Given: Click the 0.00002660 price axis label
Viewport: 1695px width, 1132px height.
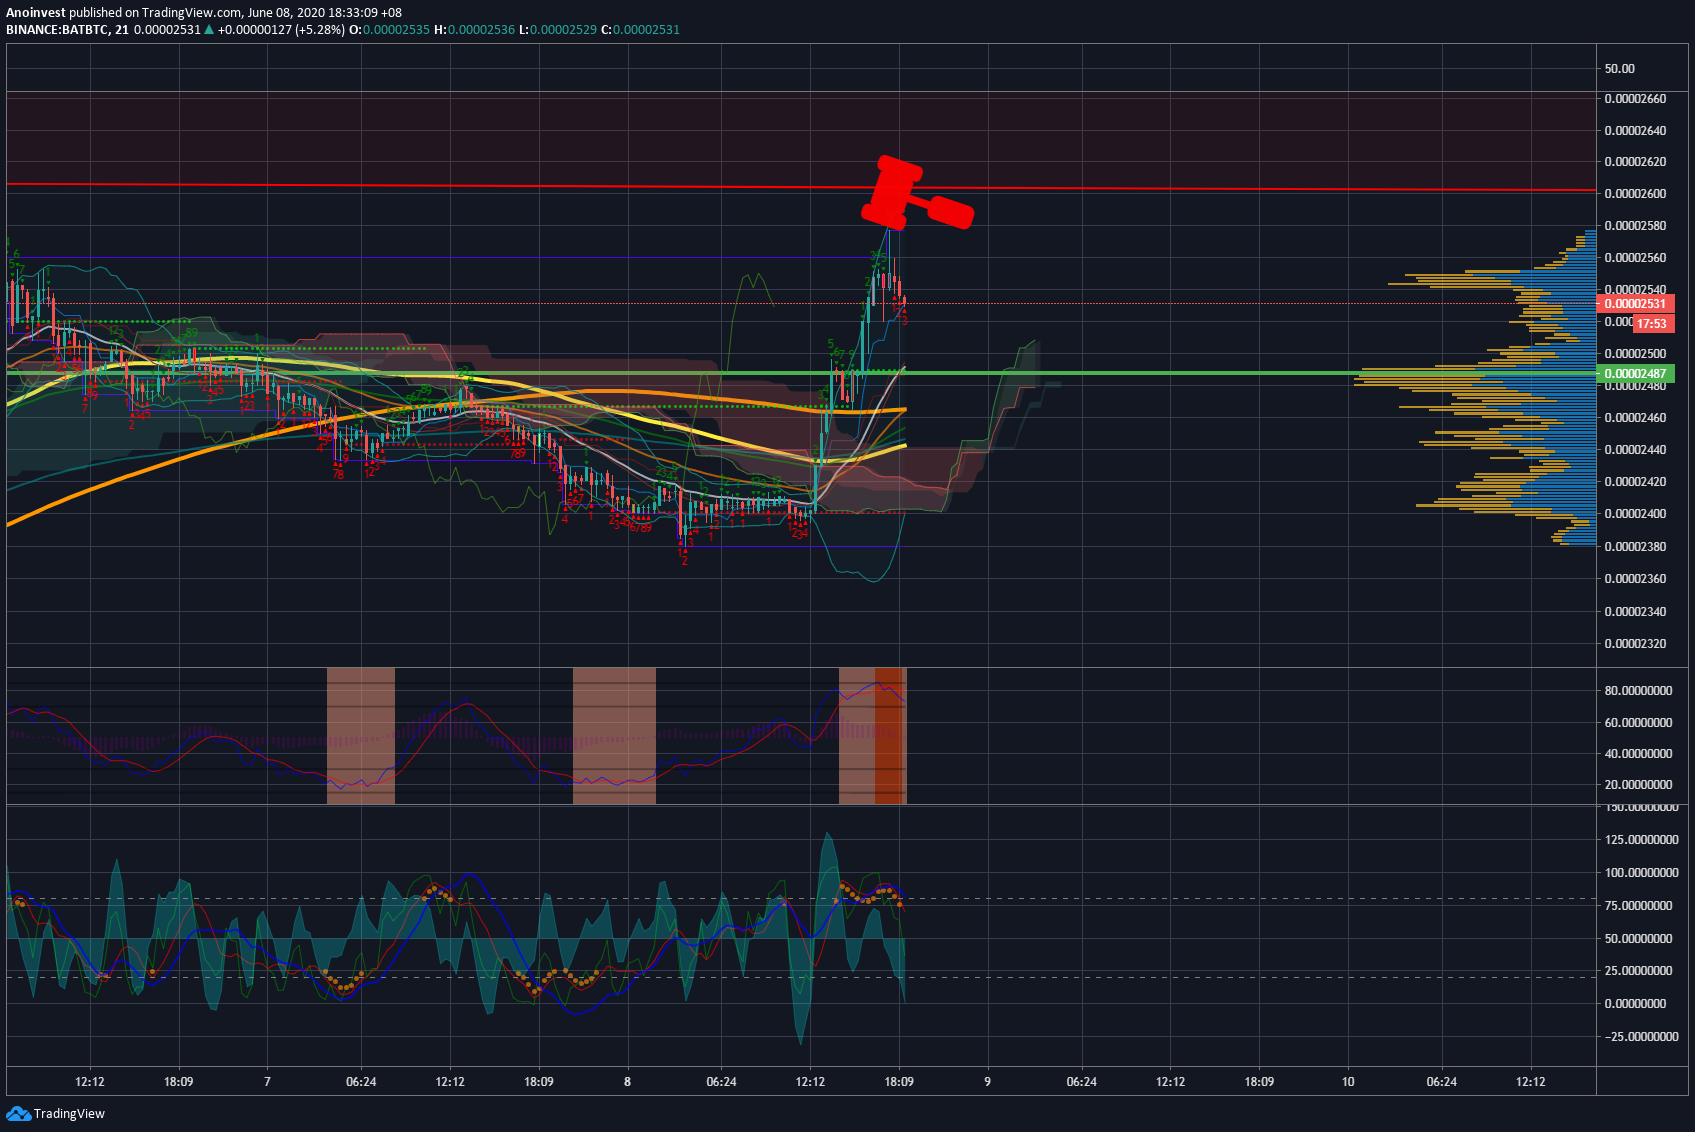Looking at the screenshot, I should tap(1635, 99).
